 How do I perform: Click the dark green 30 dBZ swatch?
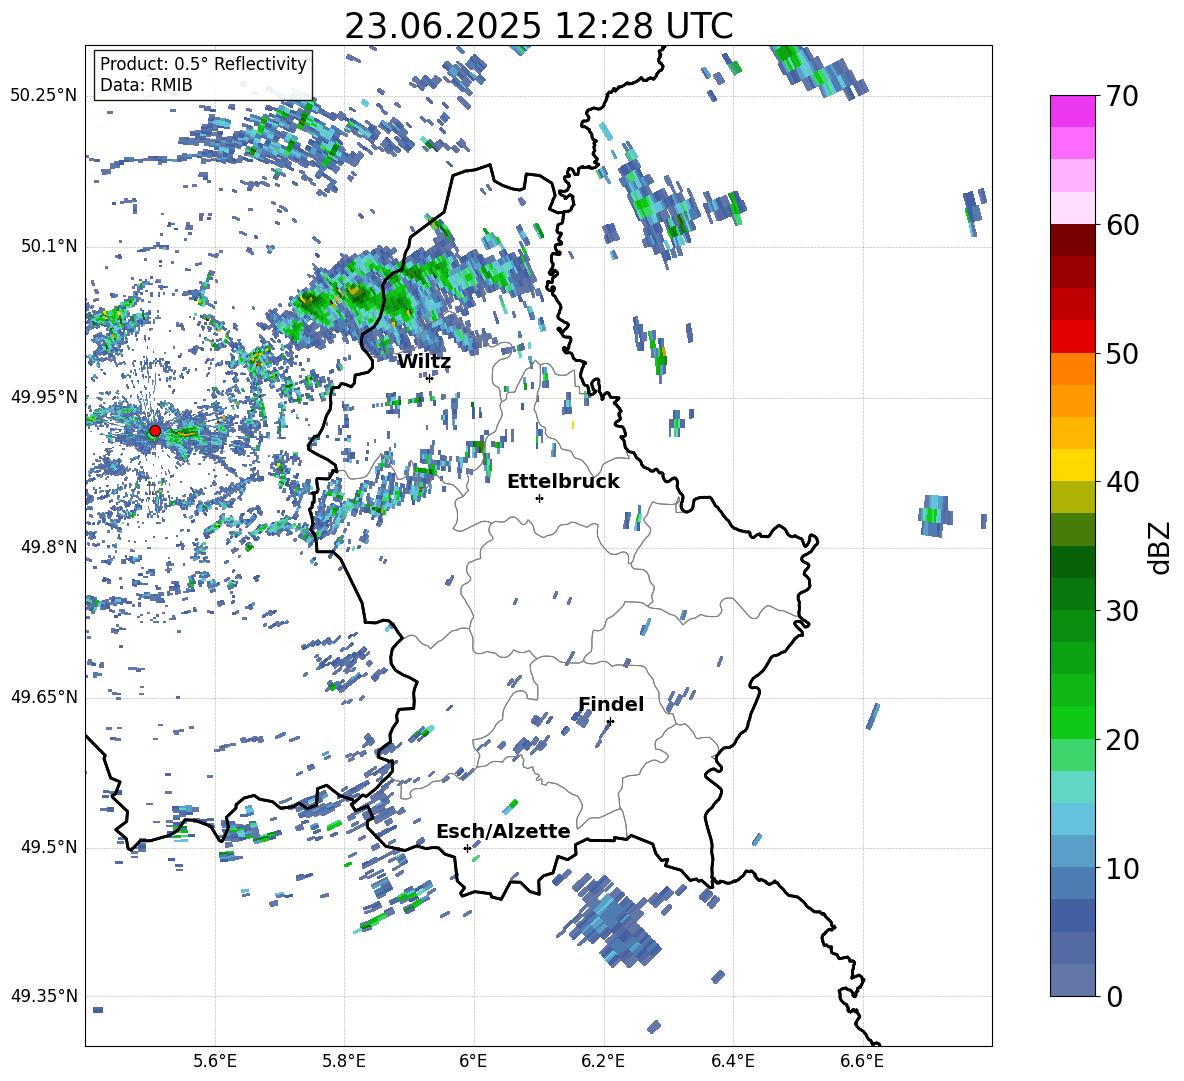tap(1072, 593)
